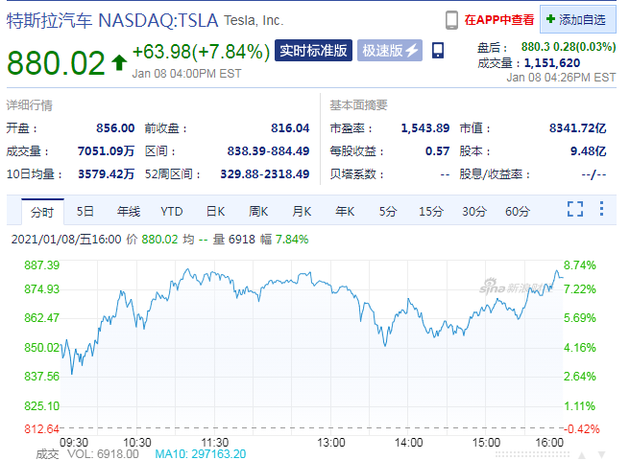Screen dimensions: 630x460
Task: Click the market cap value 8341.72亿
Action: pos(578,128)
